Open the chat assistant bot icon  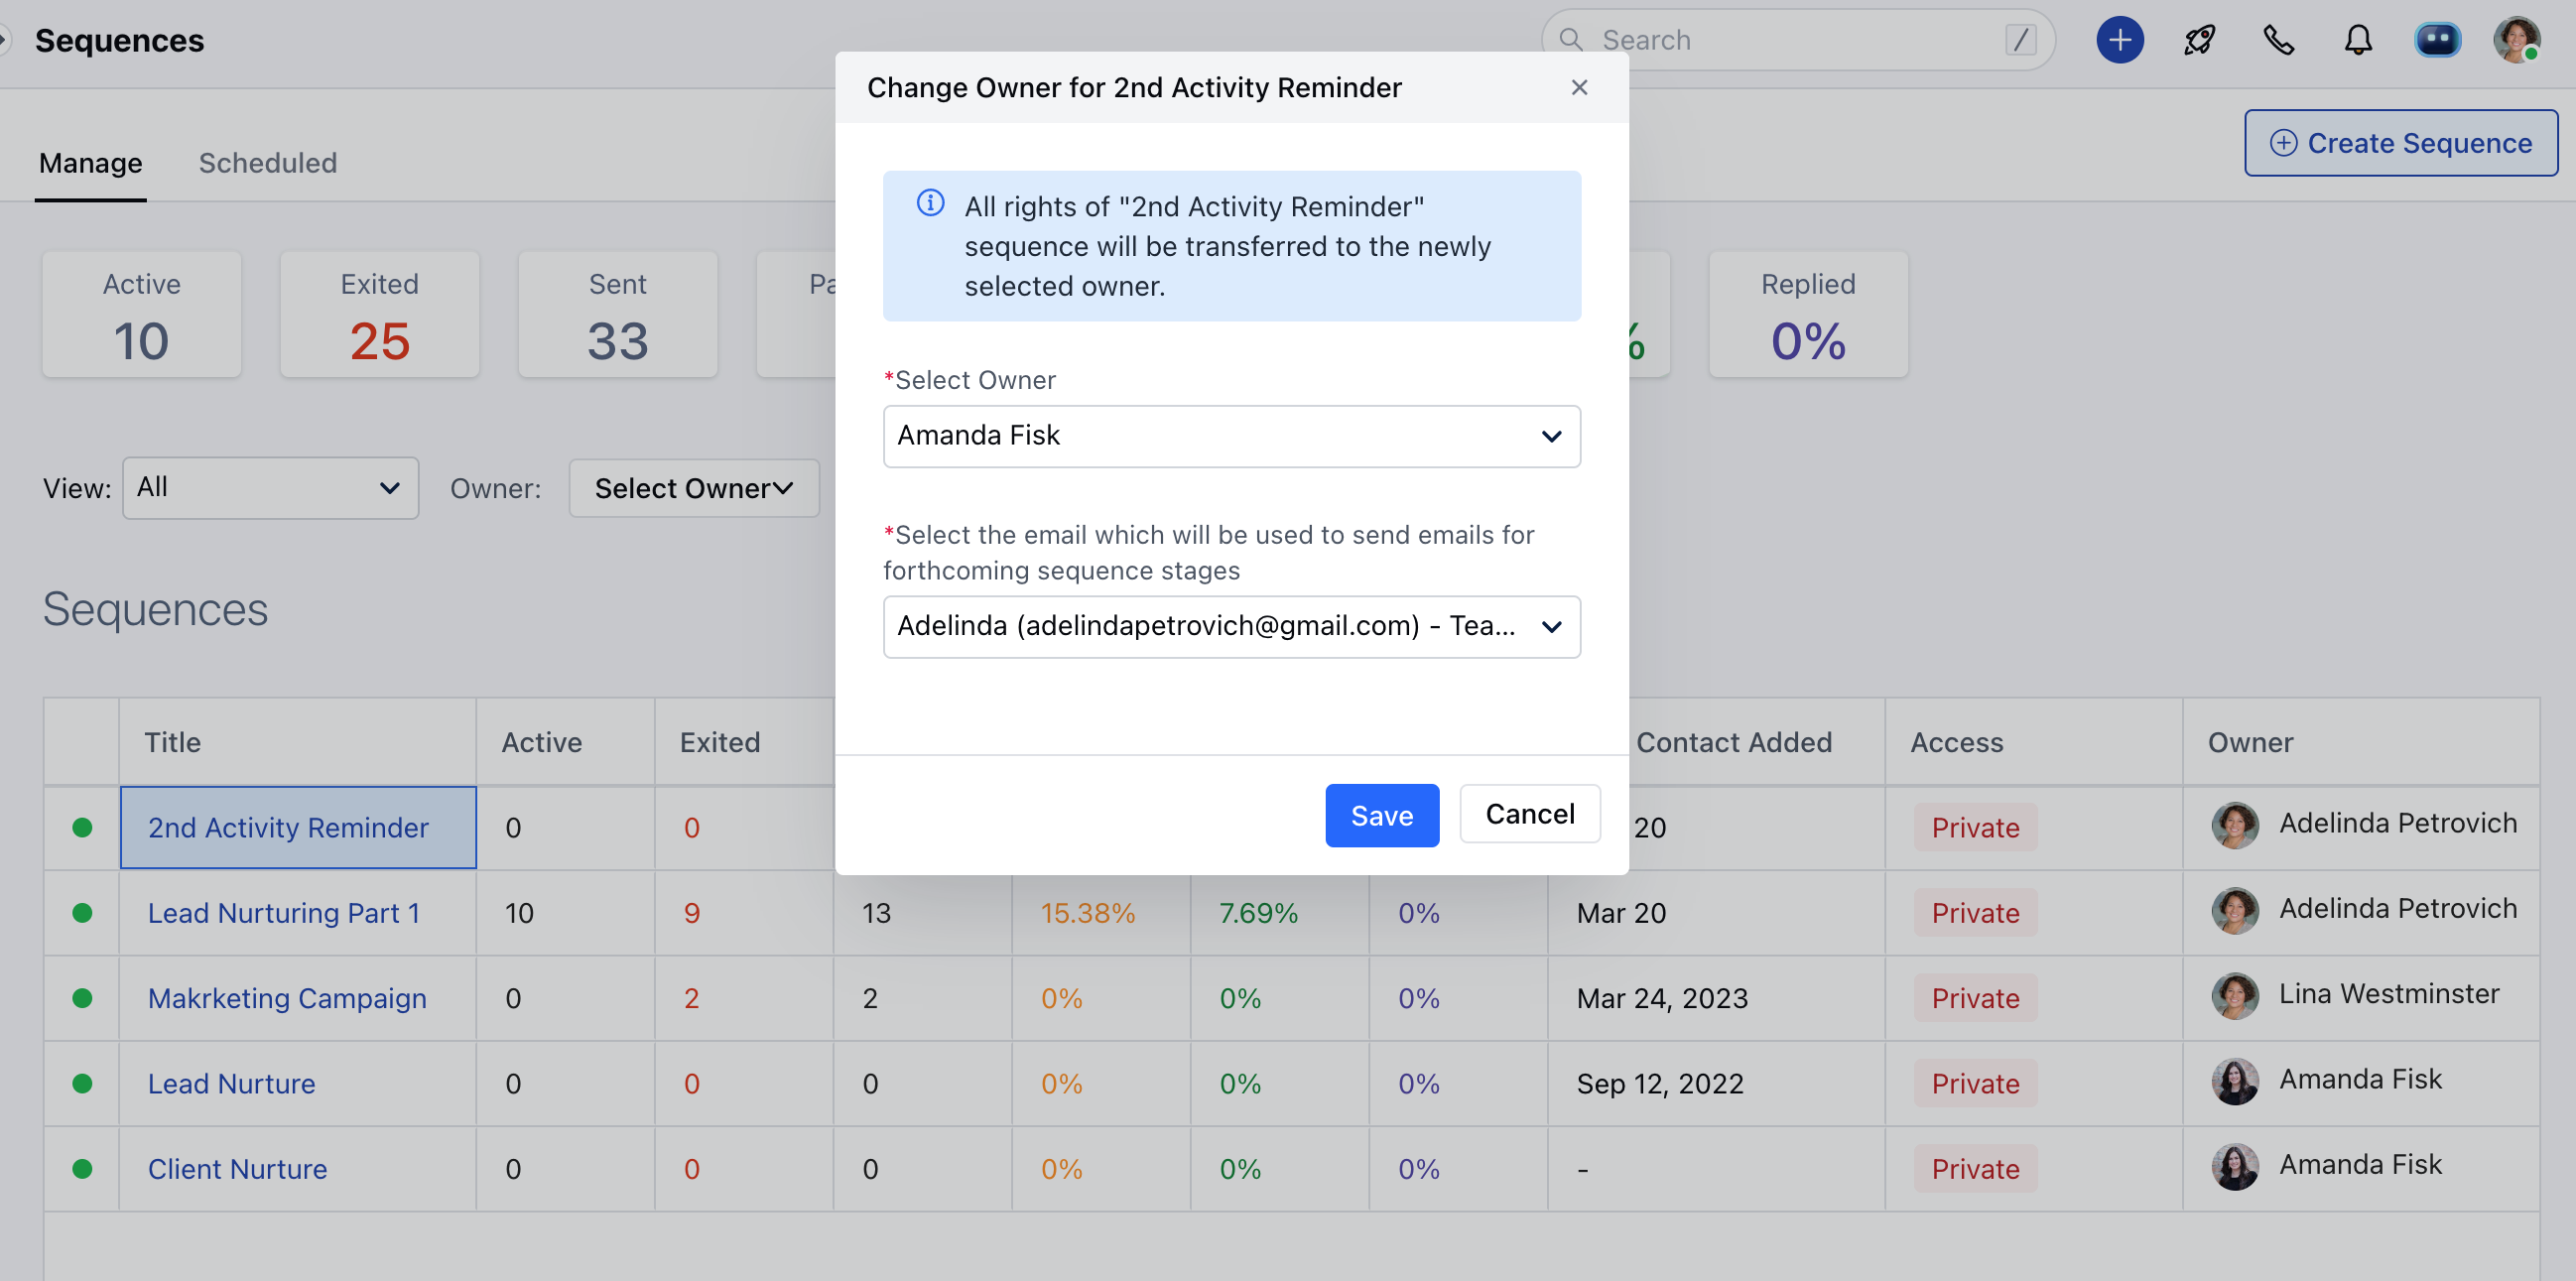coord(2437,40)
